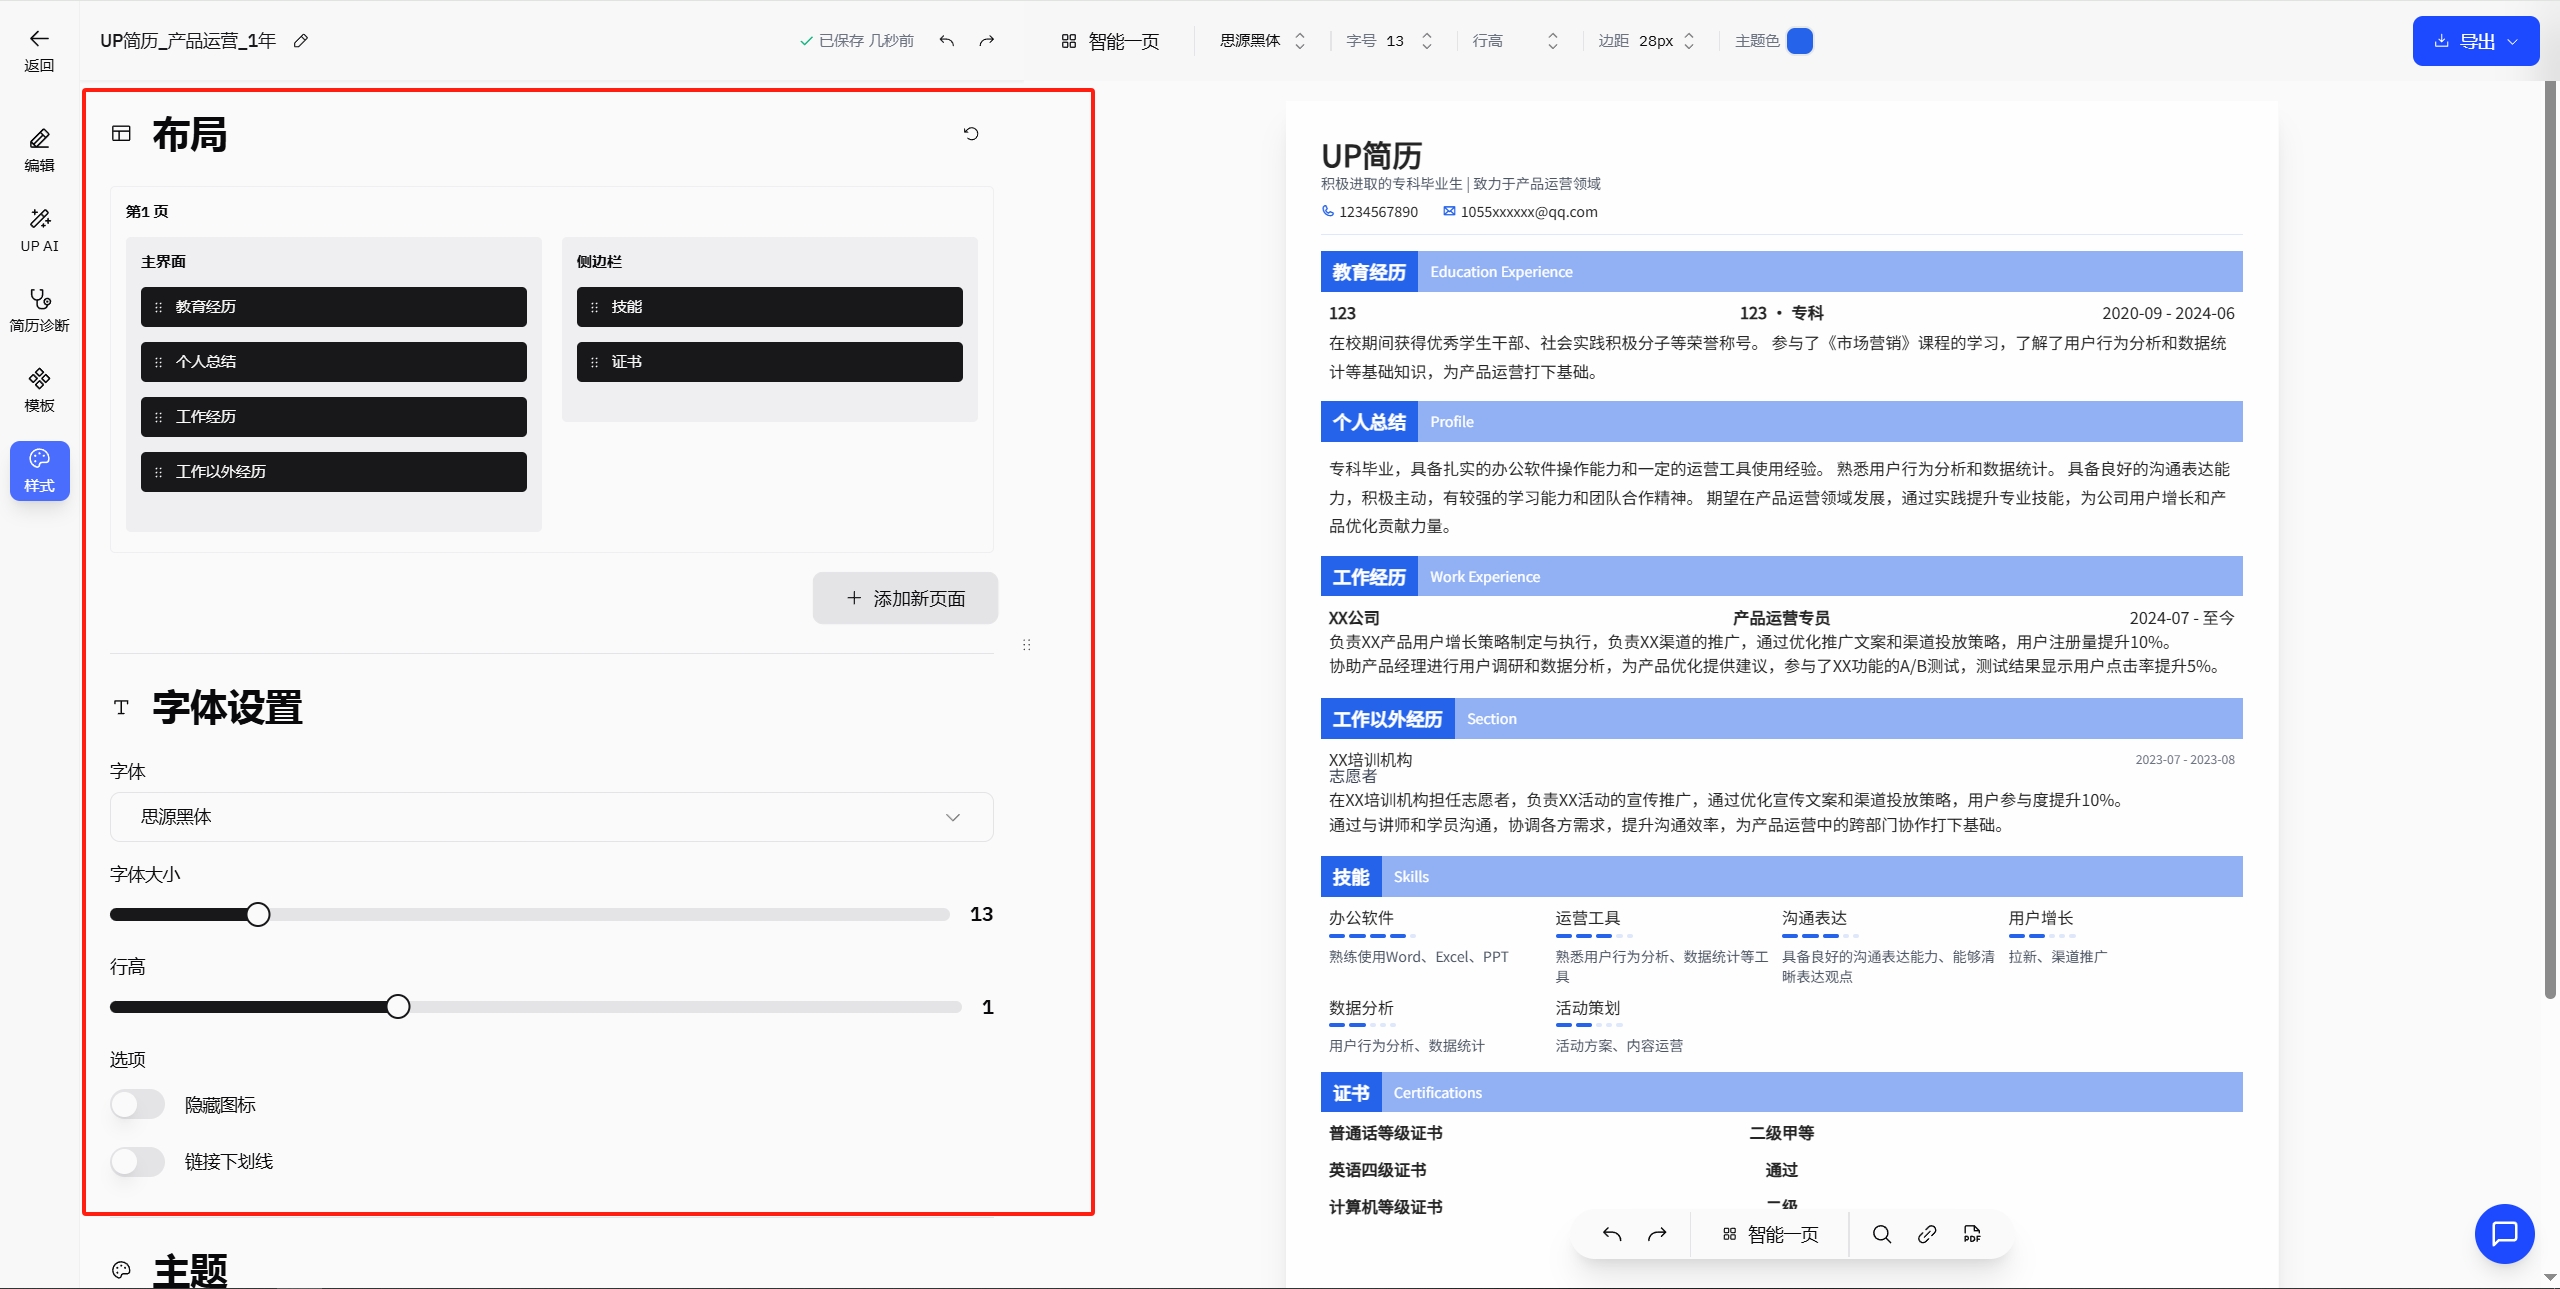Expand the top toolbar 思源黑体 font selector
Viewport: 2560px width, 1289px height.
(x=1262, y=41)
